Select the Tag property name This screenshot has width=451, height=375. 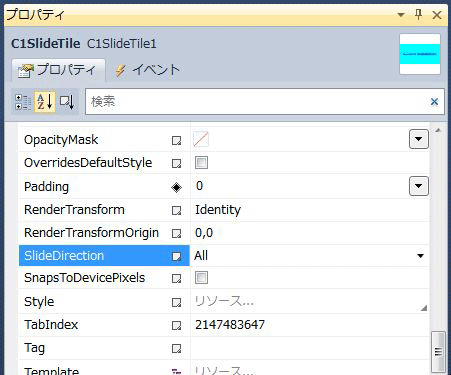34,348
